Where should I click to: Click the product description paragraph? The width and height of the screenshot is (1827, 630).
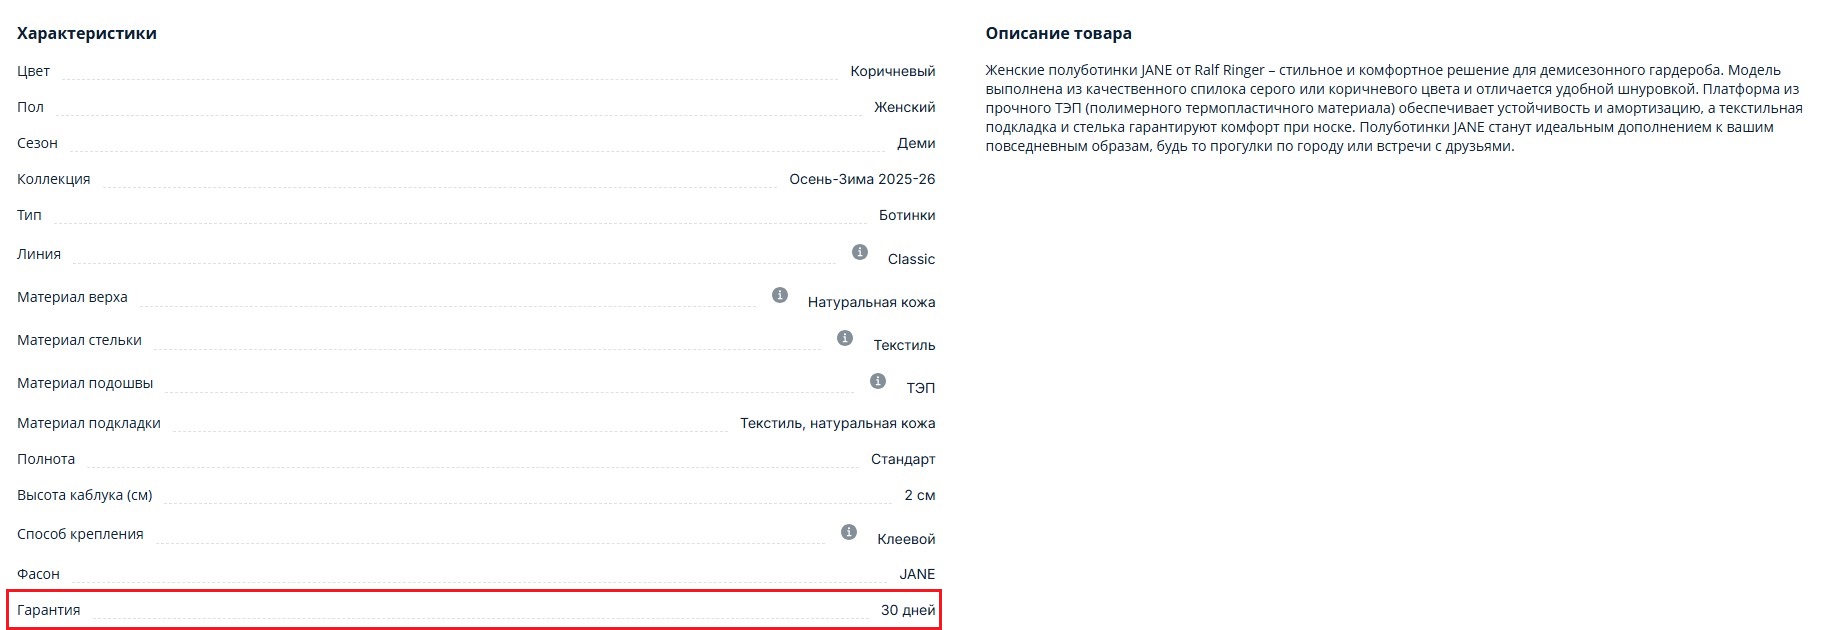(1393, 108)
